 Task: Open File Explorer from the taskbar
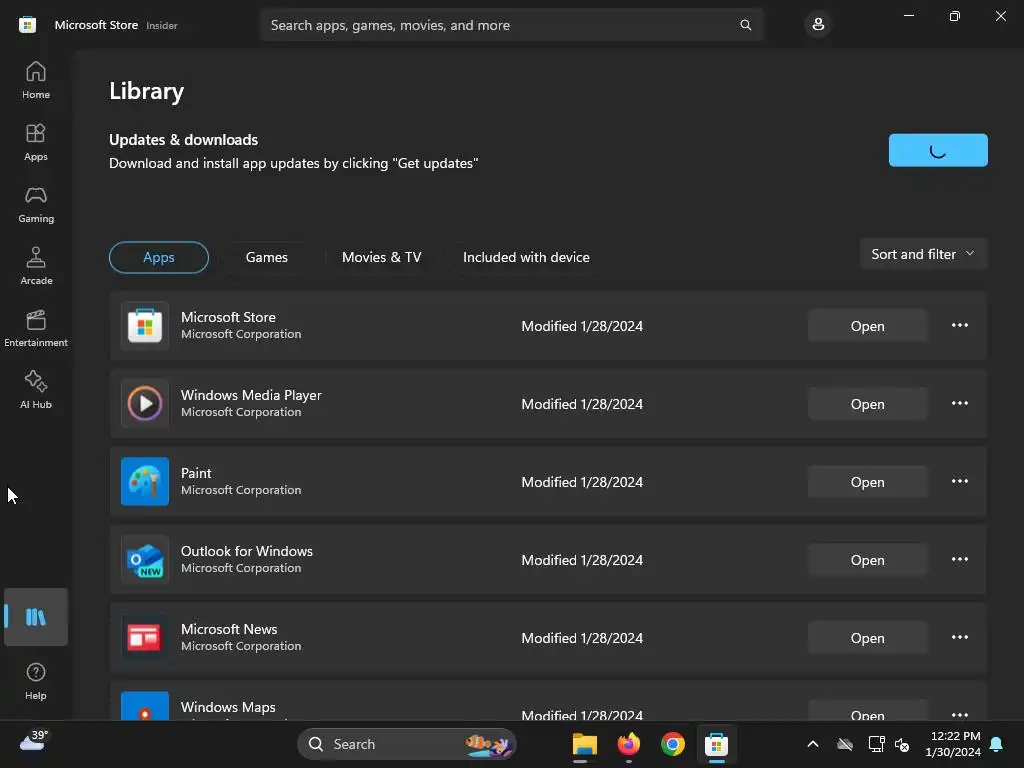tap(584, 744)
